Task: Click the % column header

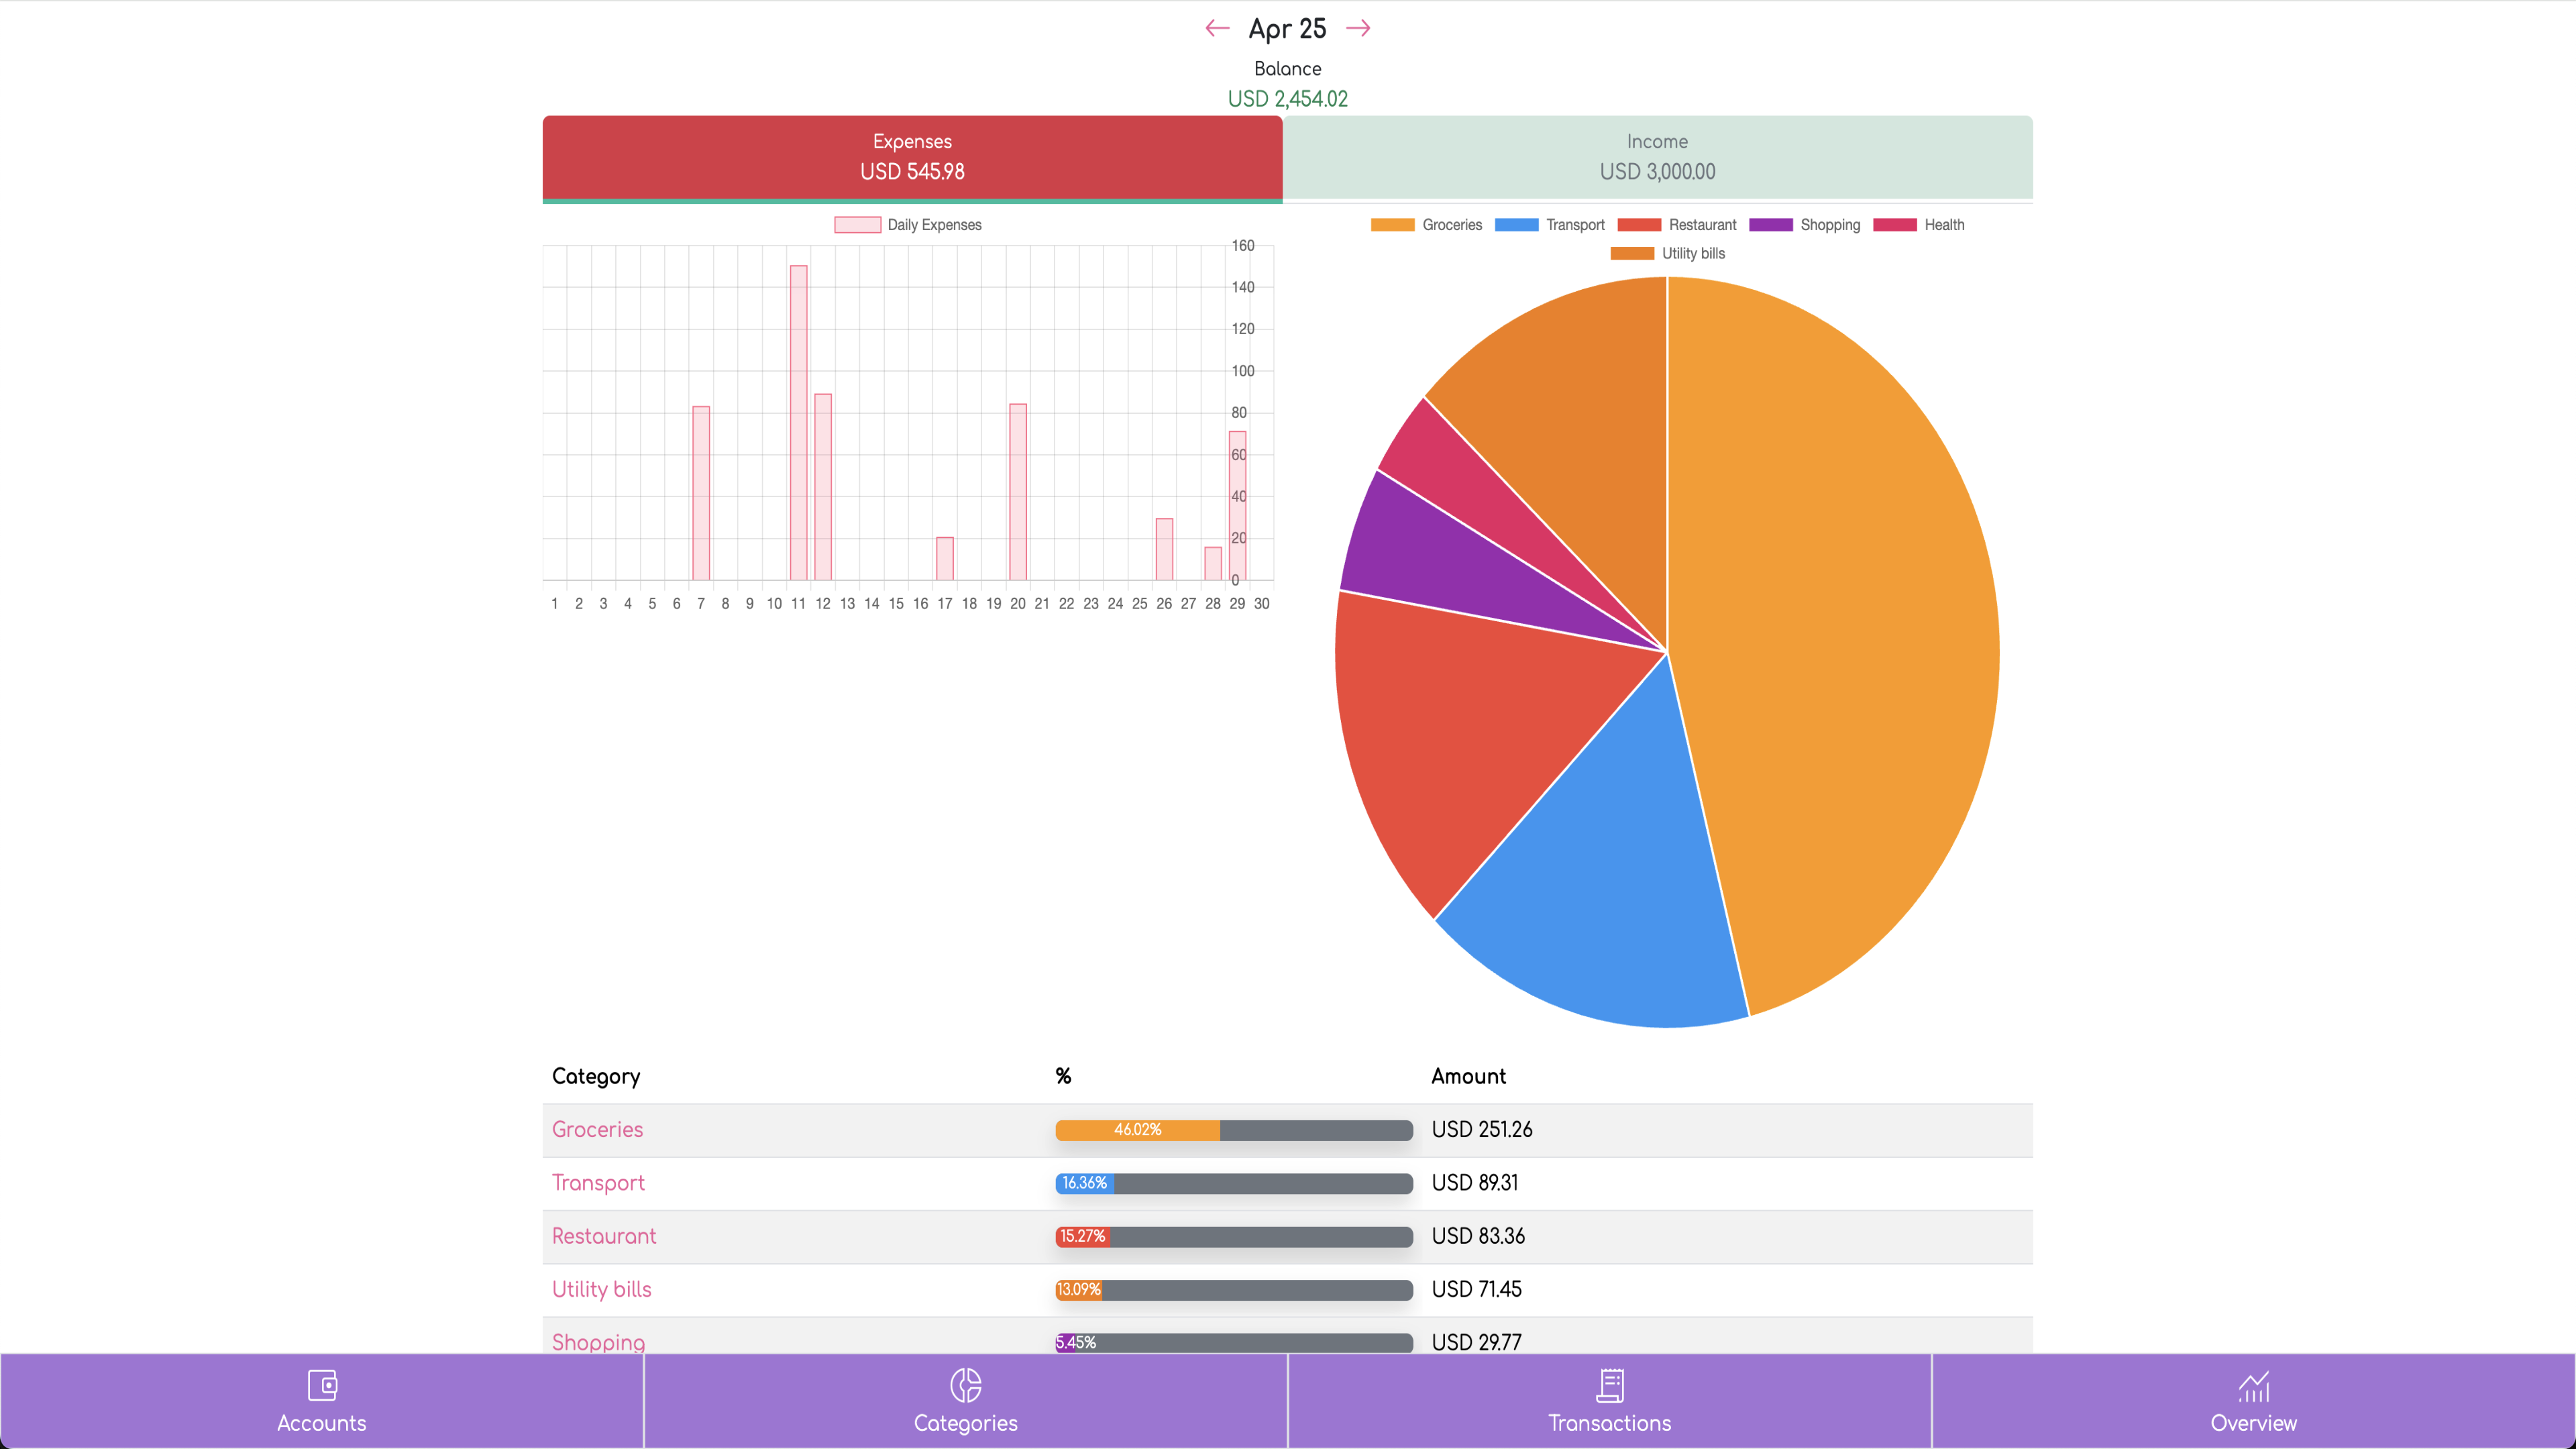Action: [1063, 1076]
